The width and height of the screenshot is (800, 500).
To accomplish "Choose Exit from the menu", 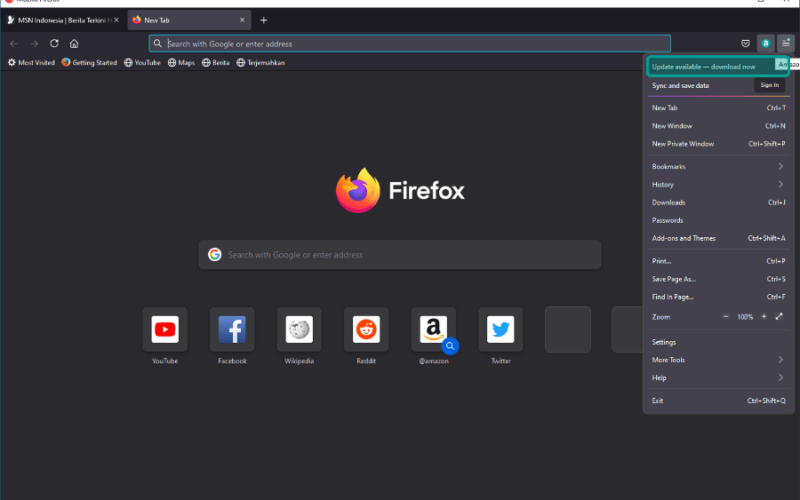I will (x=718, y=401).
